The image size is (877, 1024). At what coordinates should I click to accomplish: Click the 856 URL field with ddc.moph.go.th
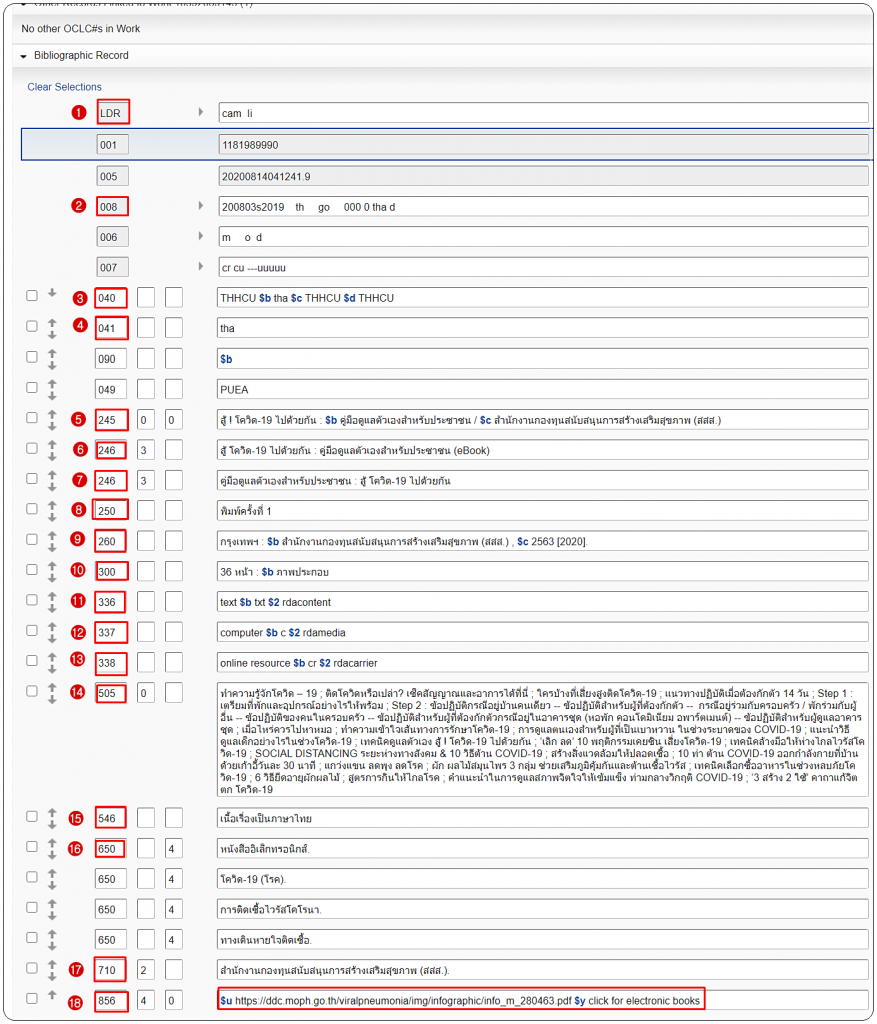(x=543, y=1000)
